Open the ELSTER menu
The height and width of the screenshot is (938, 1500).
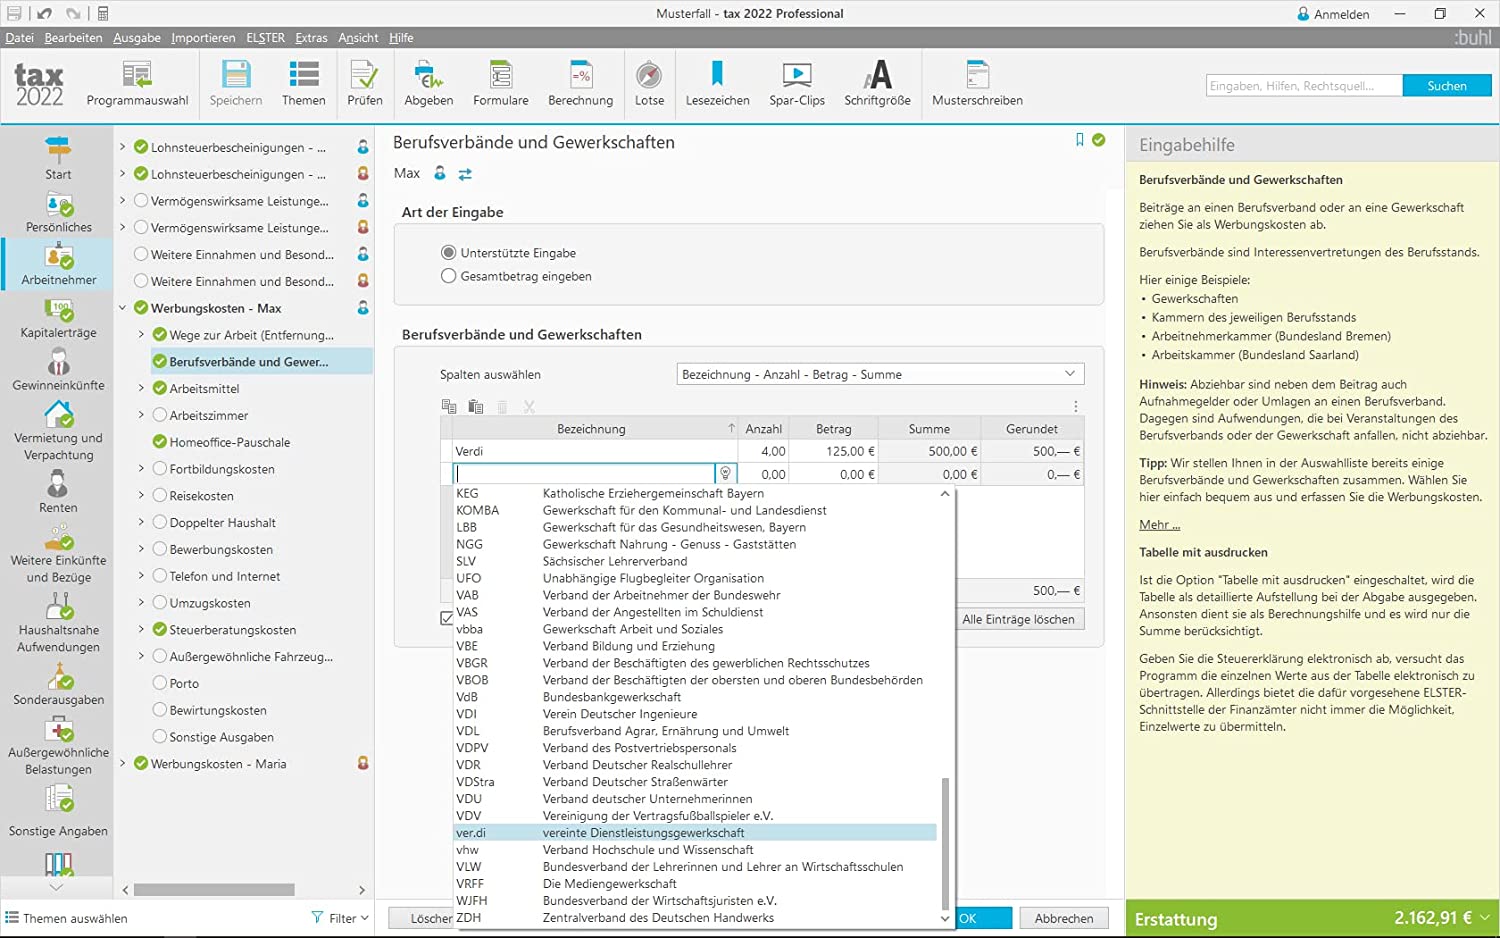265,38
